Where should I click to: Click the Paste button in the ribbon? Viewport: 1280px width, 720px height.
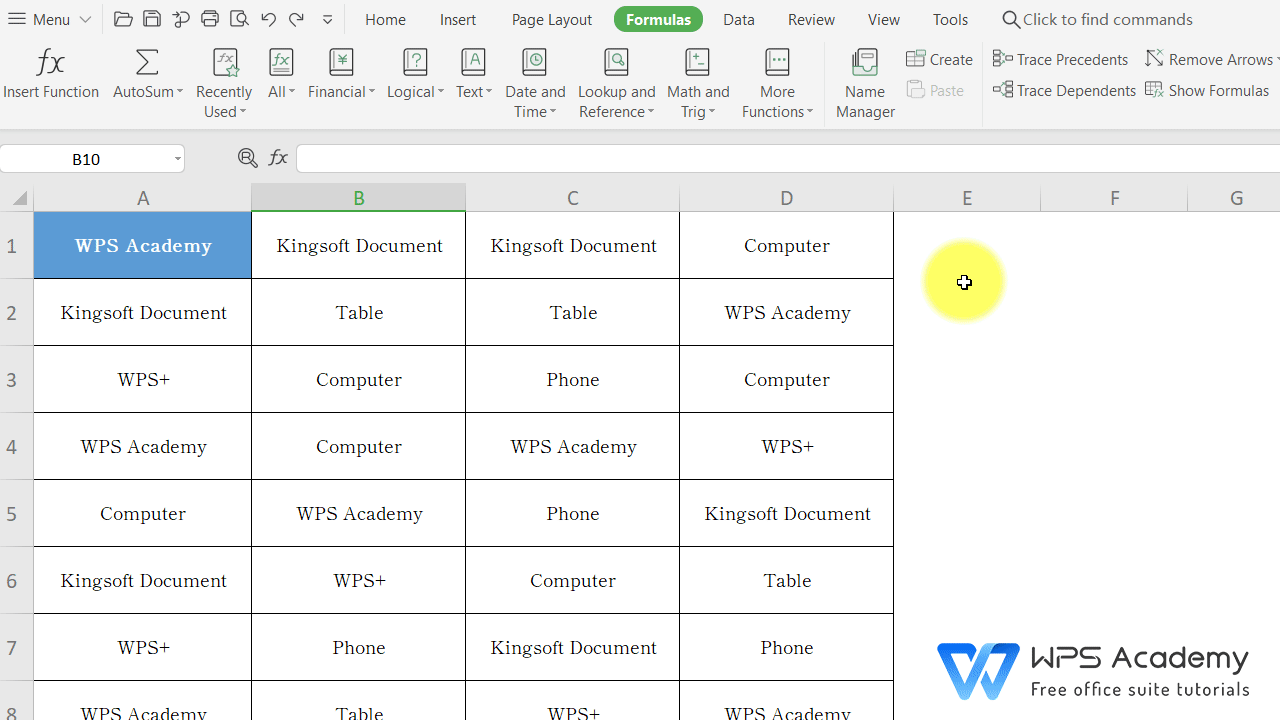[x=935, y=90]
